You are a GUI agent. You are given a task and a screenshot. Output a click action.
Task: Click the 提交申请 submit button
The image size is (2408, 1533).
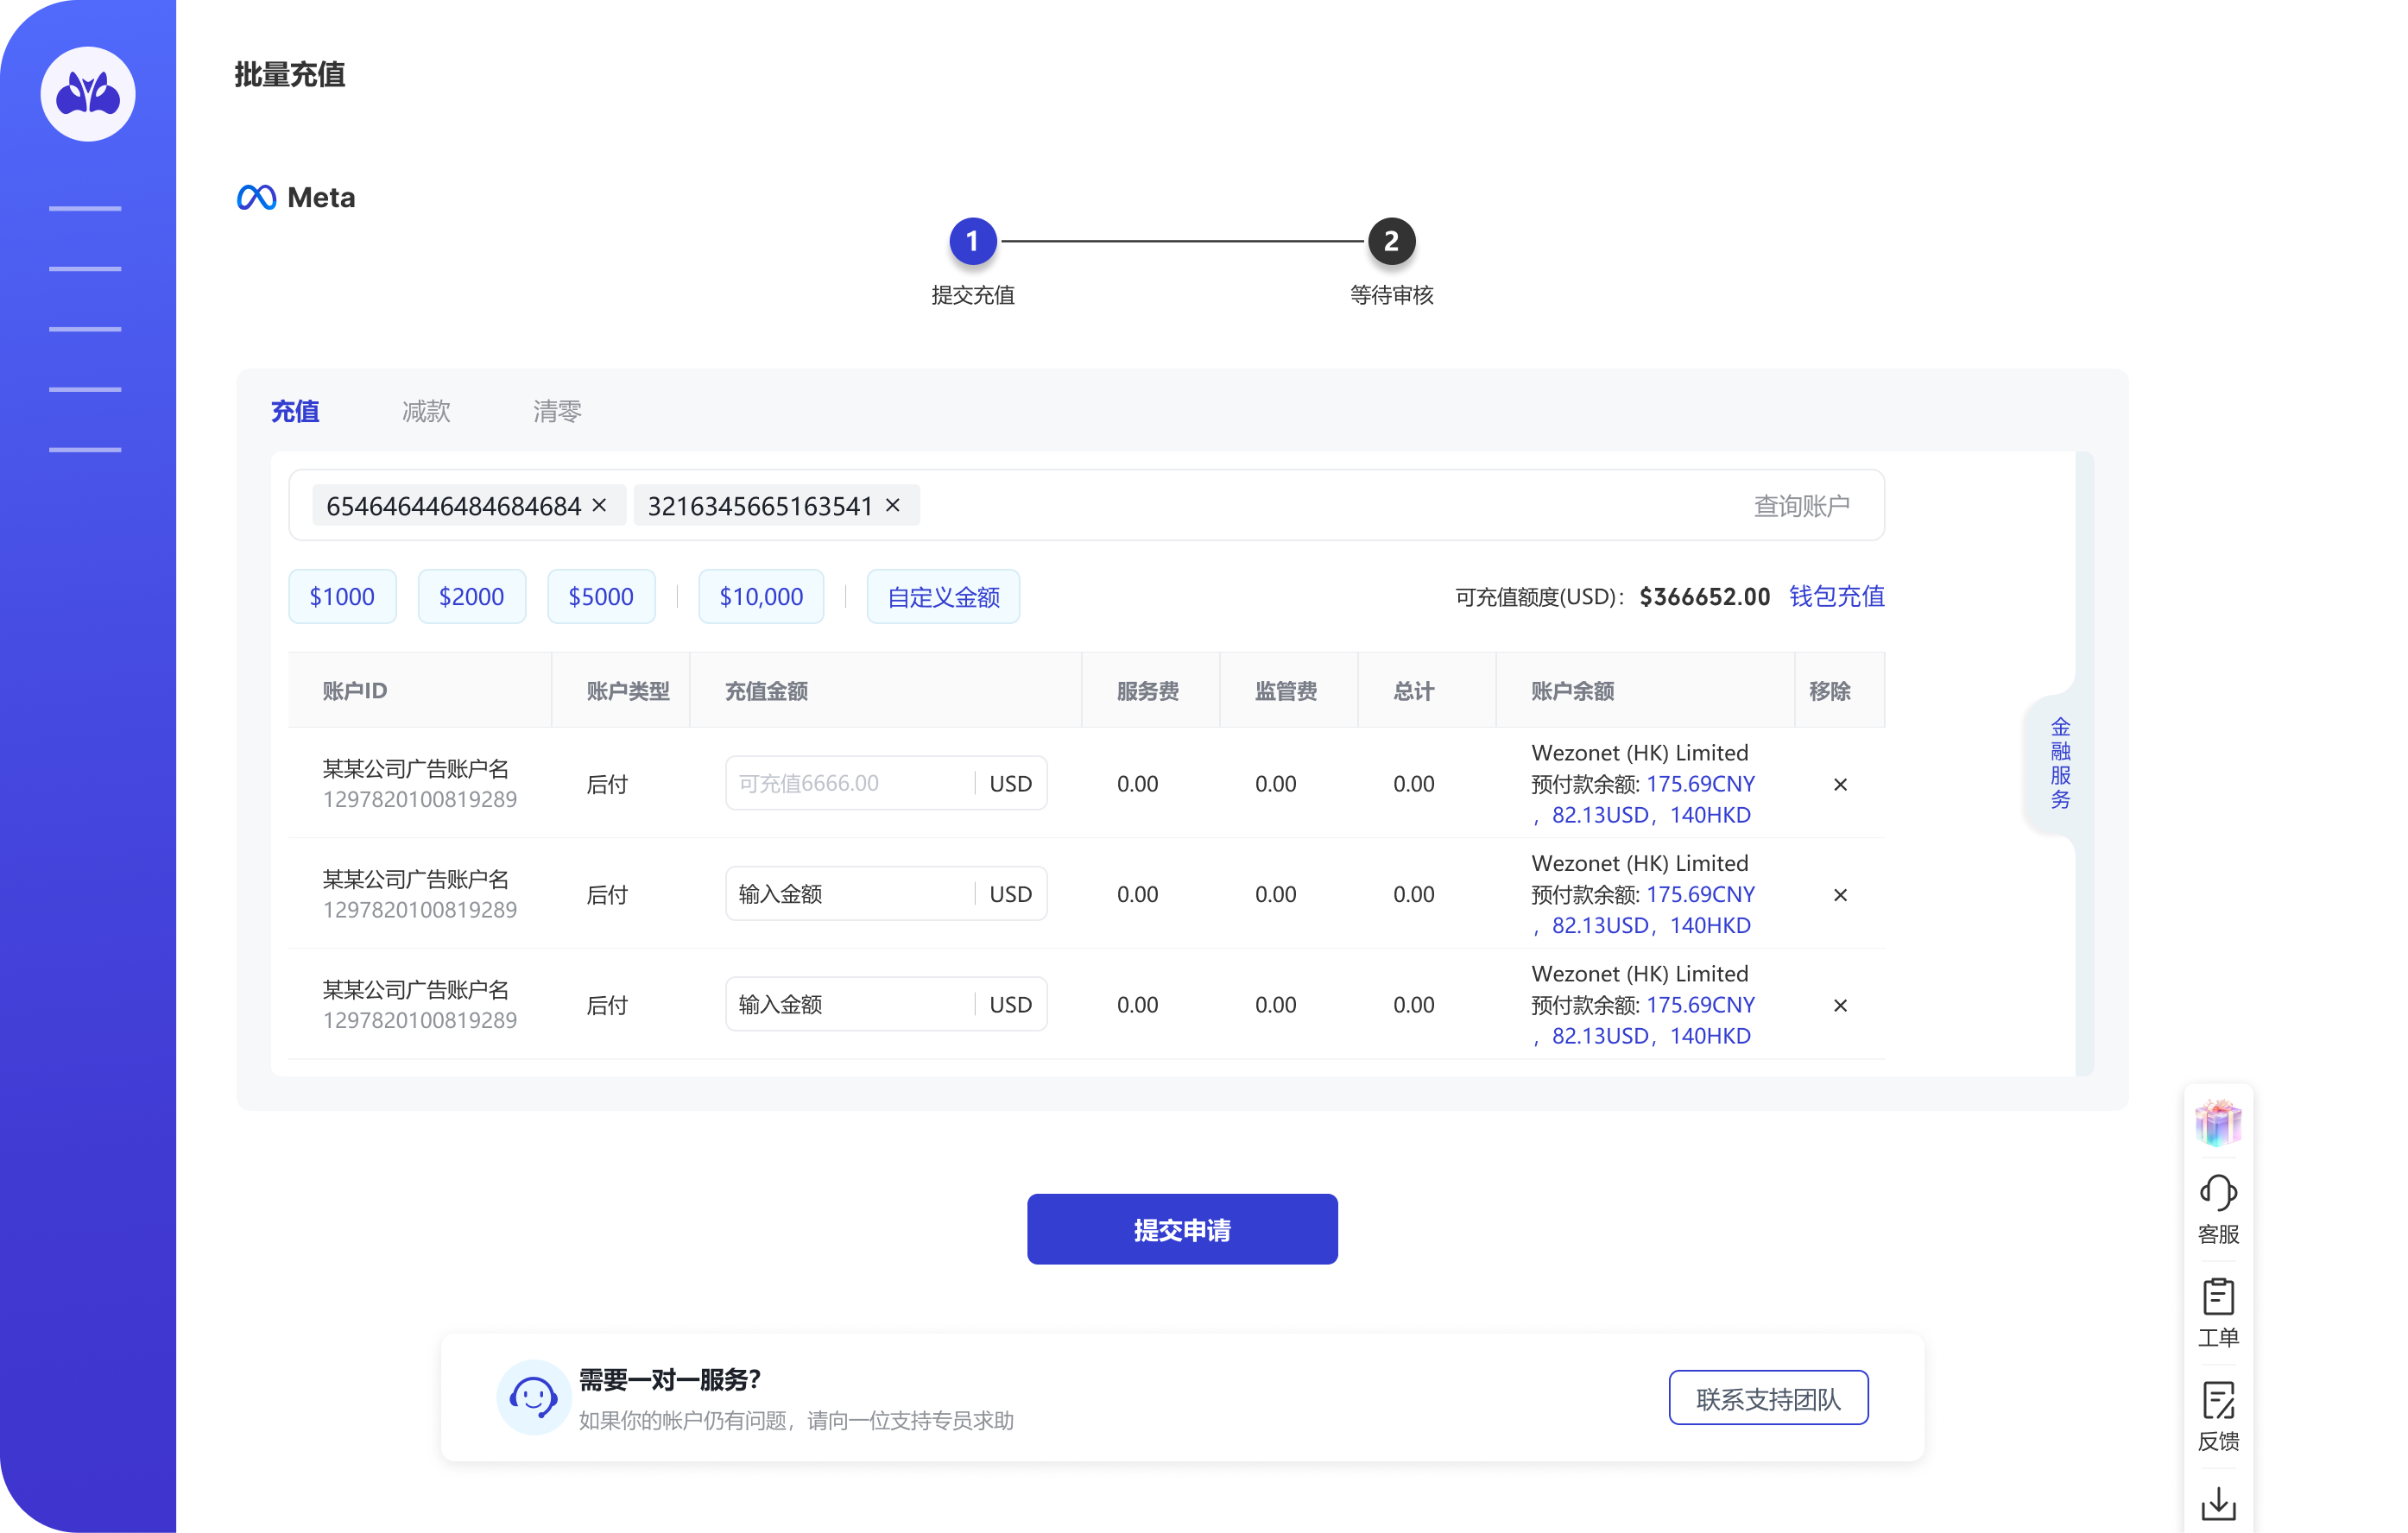[1181, 1229]
